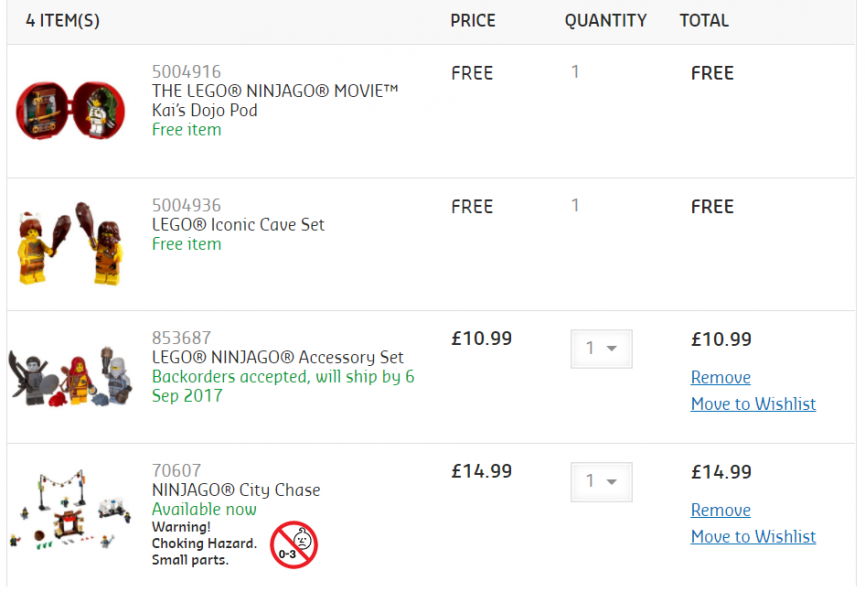Open LEGO NINJAGO Accessory Set product title
865x592 pixels.
(x=277, y=357)
